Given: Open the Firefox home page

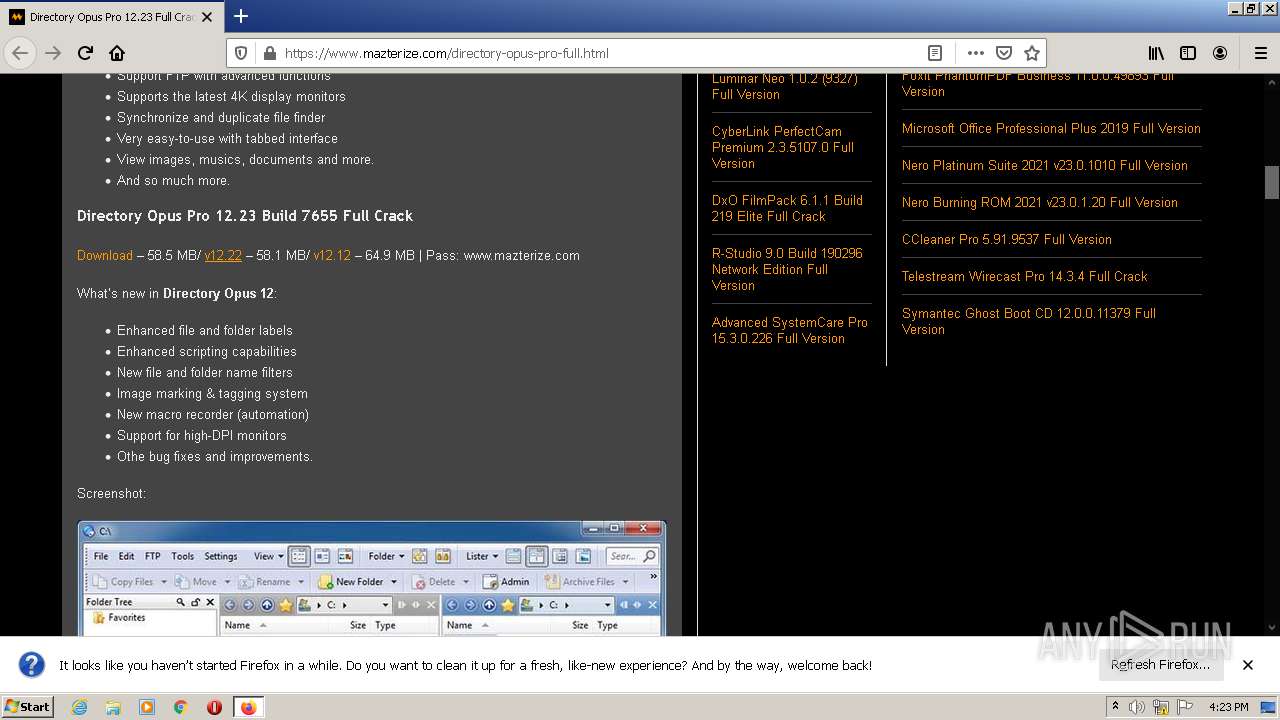Looking at the screenshot, I should pyautogui.click(x=117, y=53).
